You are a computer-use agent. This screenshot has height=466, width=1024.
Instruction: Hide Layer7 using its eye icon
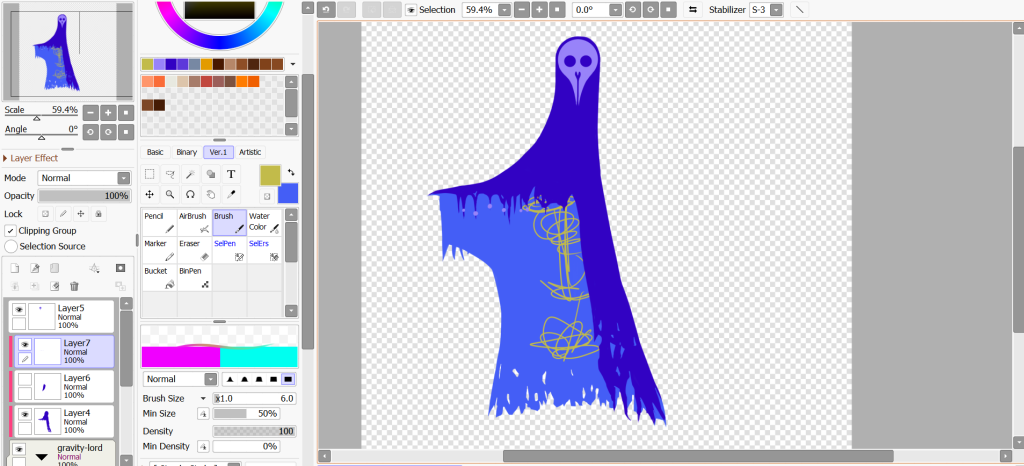pyautogui.click(x=25, y=345)
